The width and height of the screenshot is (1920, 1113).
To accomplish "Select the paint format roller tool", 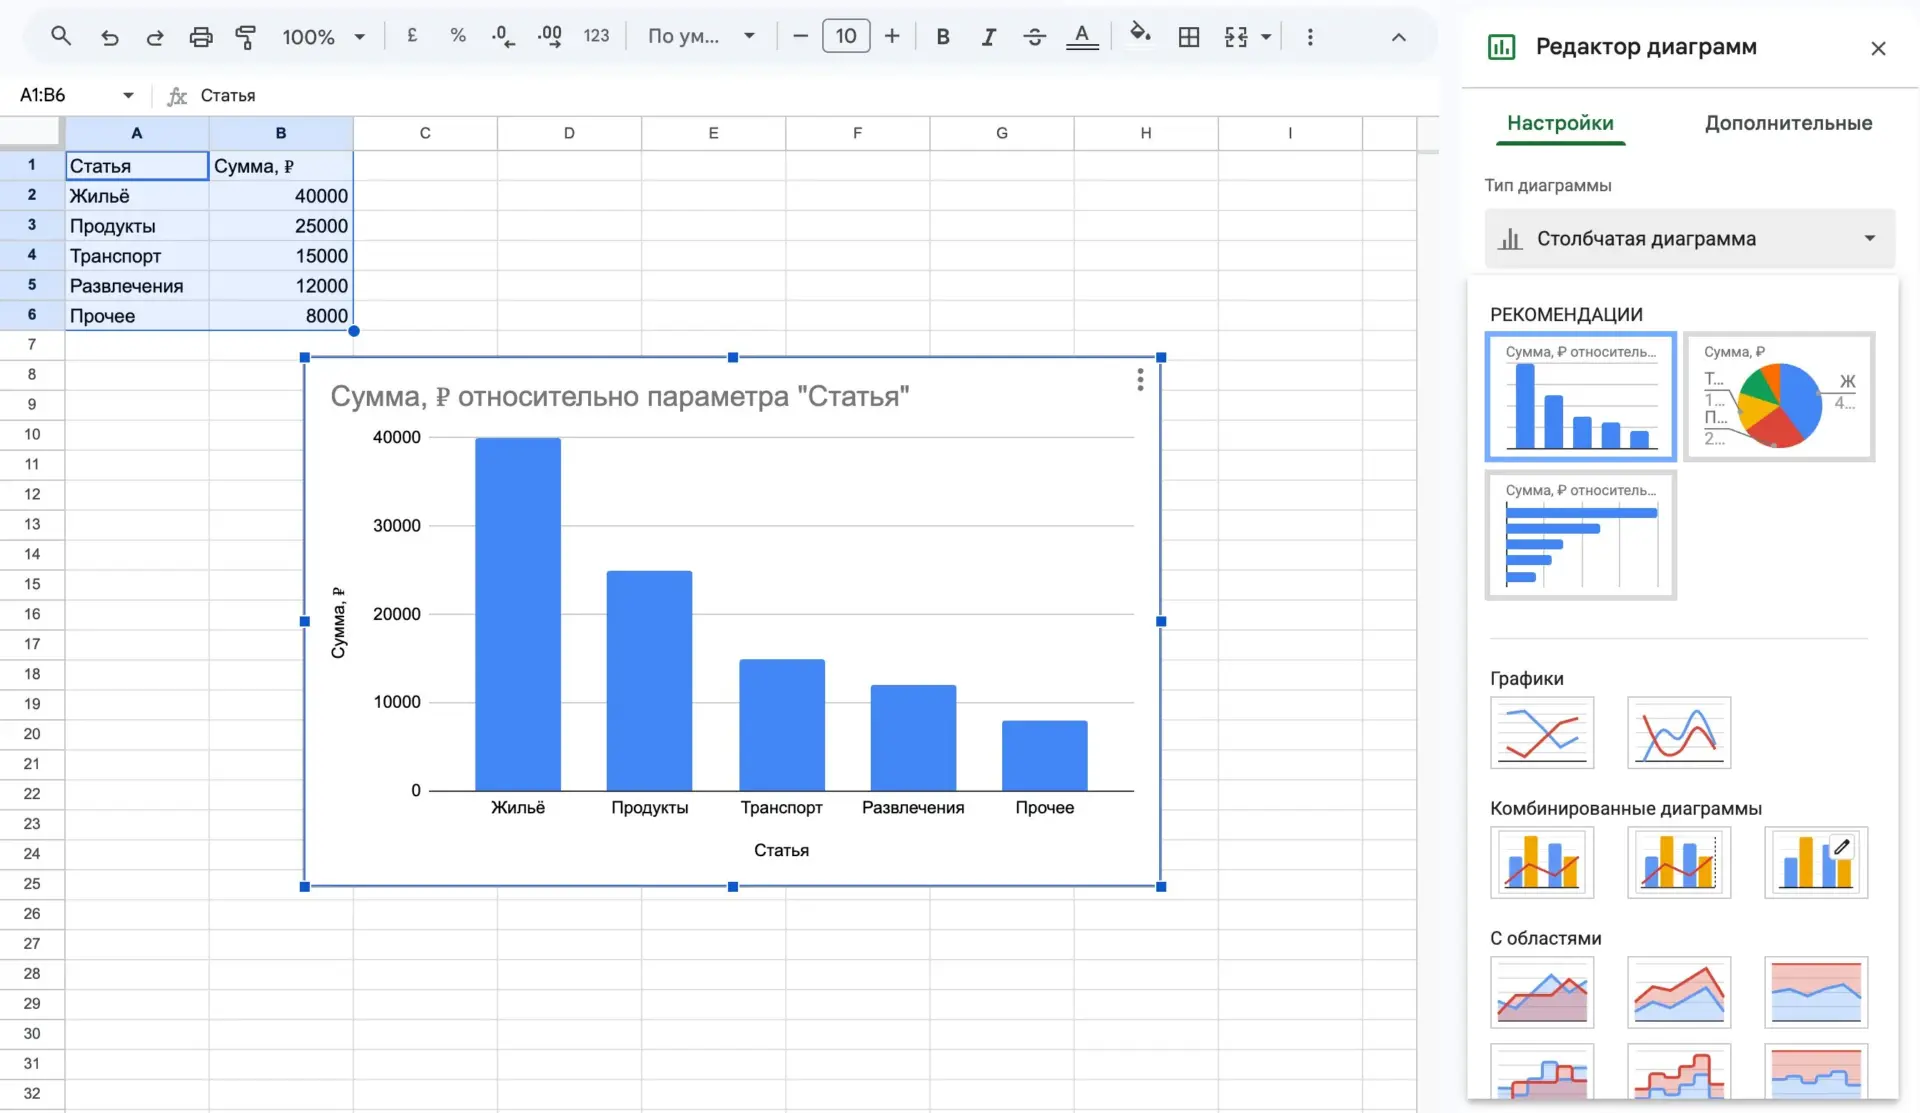I will (x=245, y=37).
